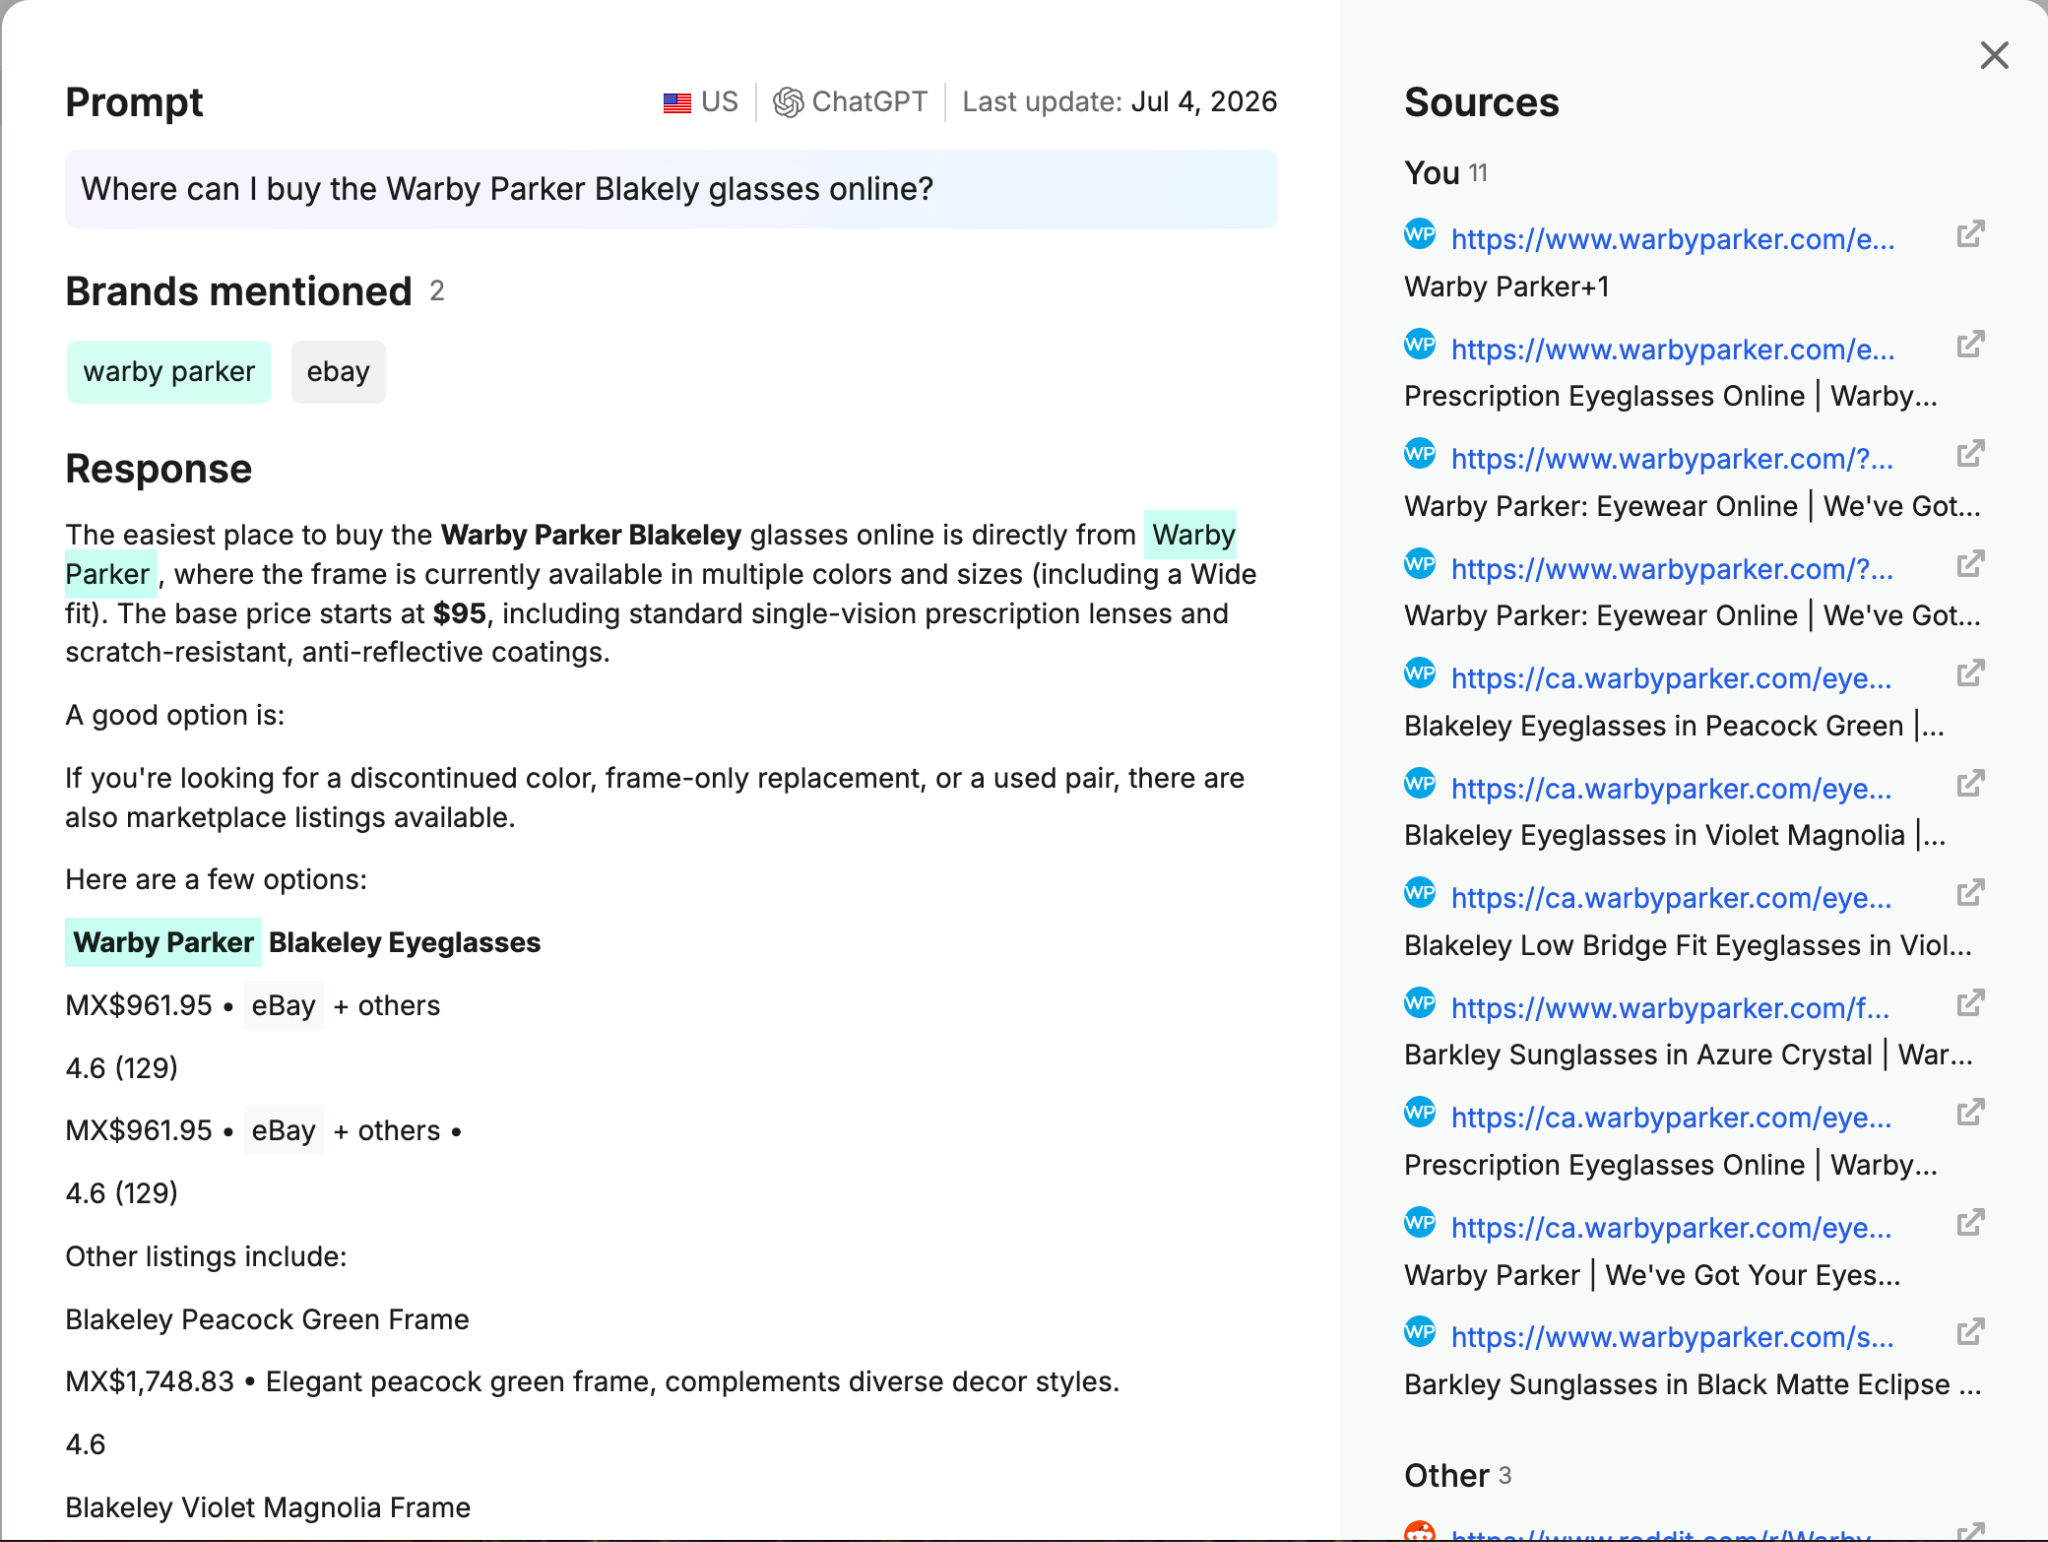Open link above Barkley Sunglasses Black Matte title
This screenshot has width=2048, height=1542.
point(1672,1337)
